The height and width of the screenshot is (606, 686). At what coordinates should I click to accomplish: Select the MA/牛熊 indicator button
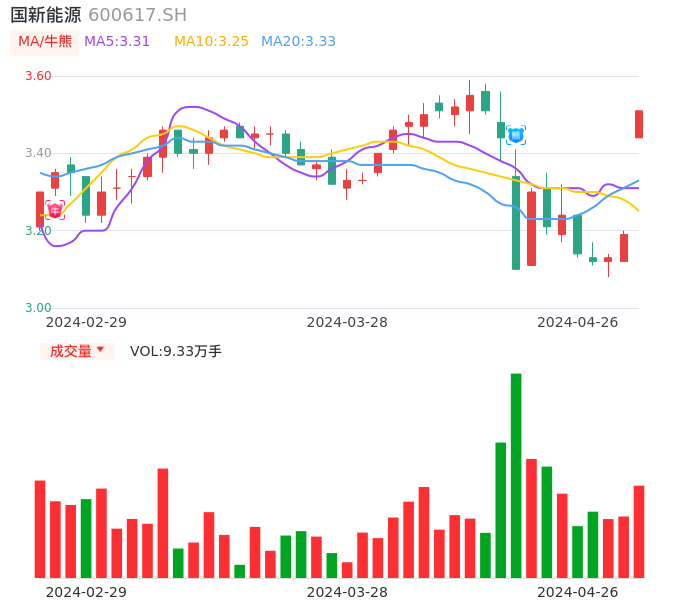click(44, 42)
